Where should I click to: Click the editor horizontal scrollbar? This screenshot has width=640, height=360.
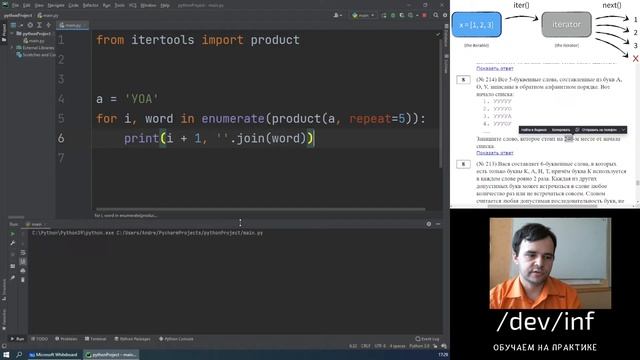[260, 209]
